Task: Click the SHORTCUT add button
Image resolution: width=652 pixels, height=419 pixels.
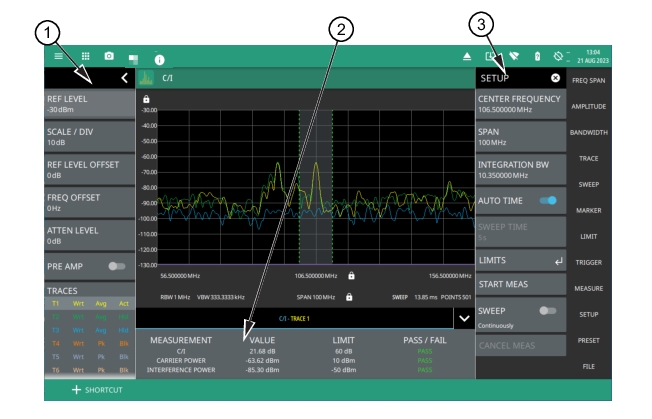Action: pos(96,390)
